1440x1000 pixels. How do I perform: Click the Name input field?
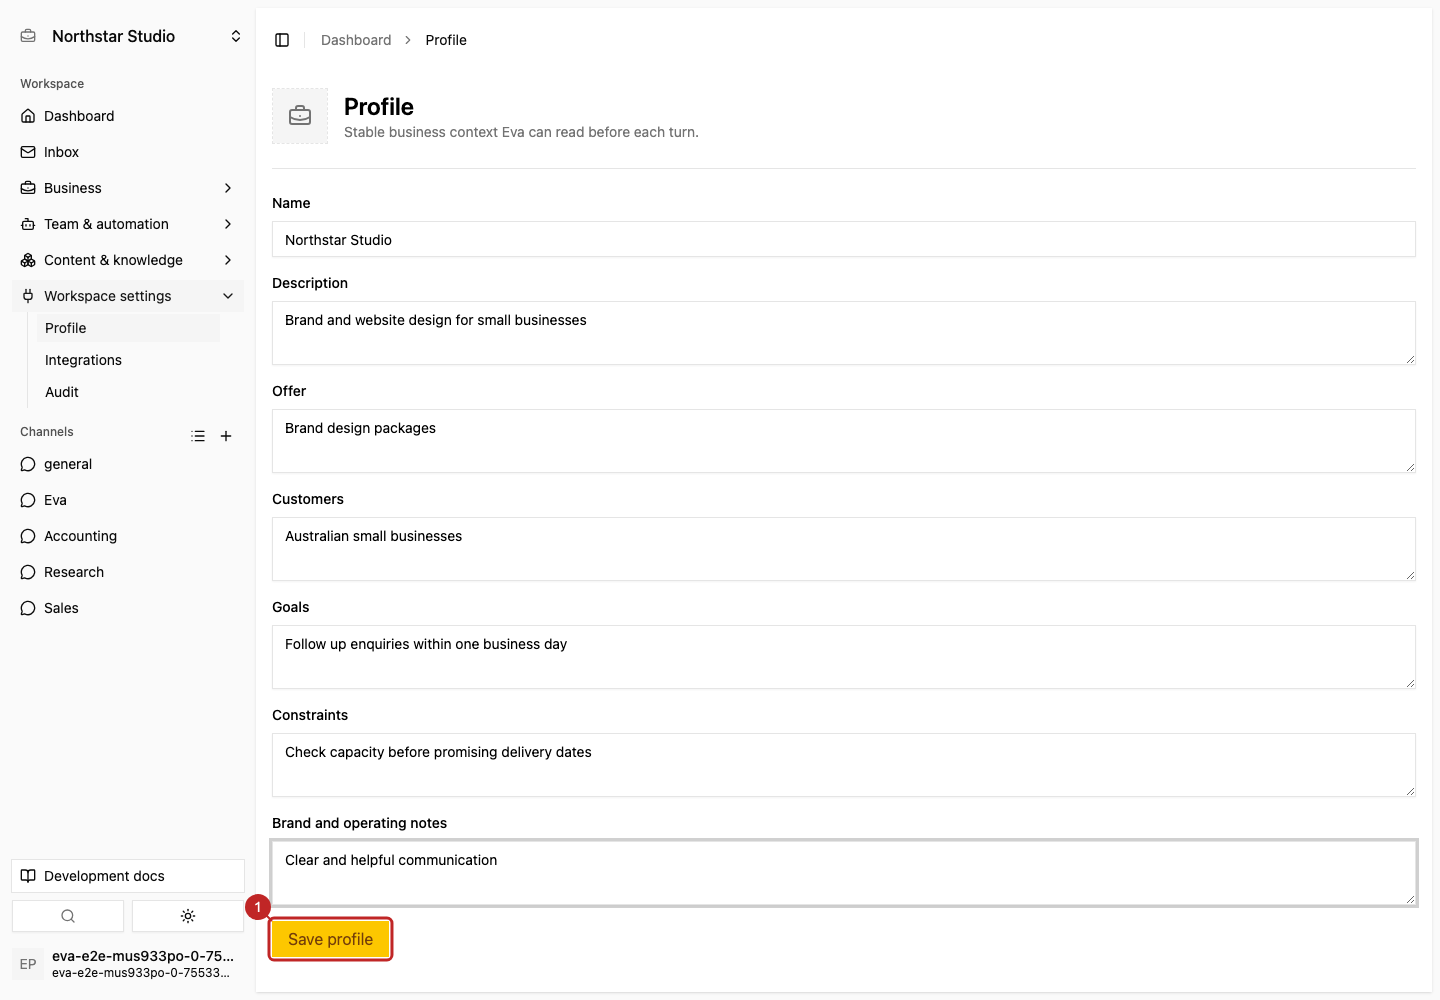(x=844, y=239)
